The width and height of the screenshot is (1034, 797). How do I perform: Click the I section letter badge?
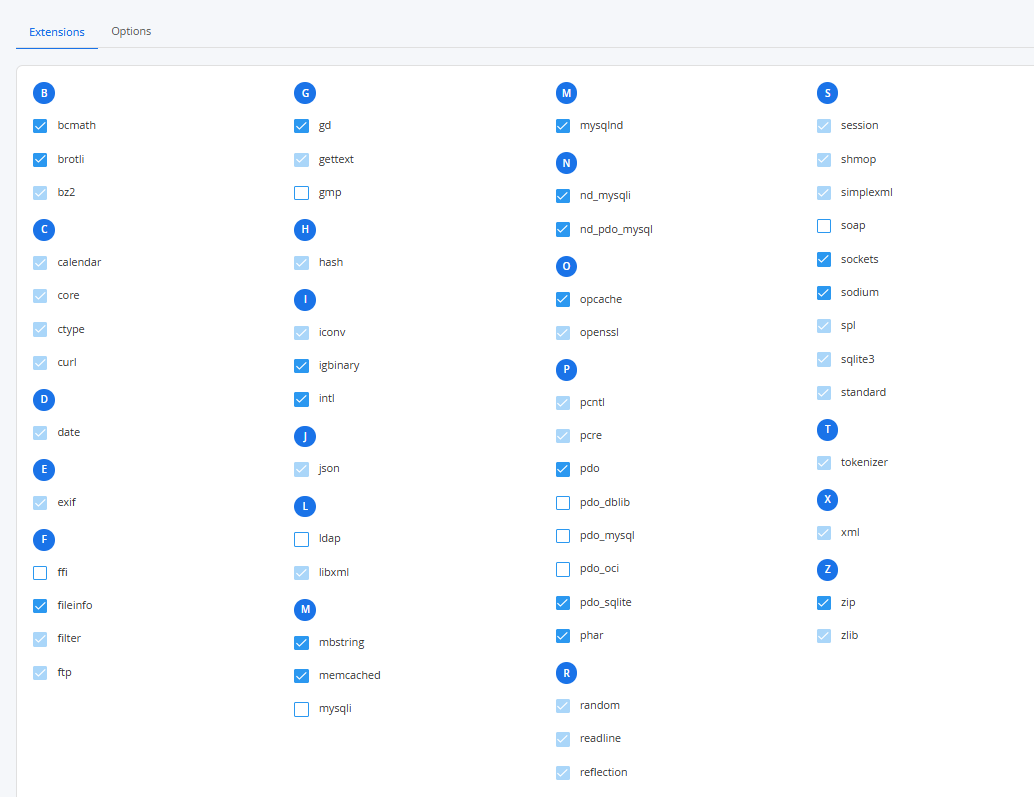click(305, 299)
